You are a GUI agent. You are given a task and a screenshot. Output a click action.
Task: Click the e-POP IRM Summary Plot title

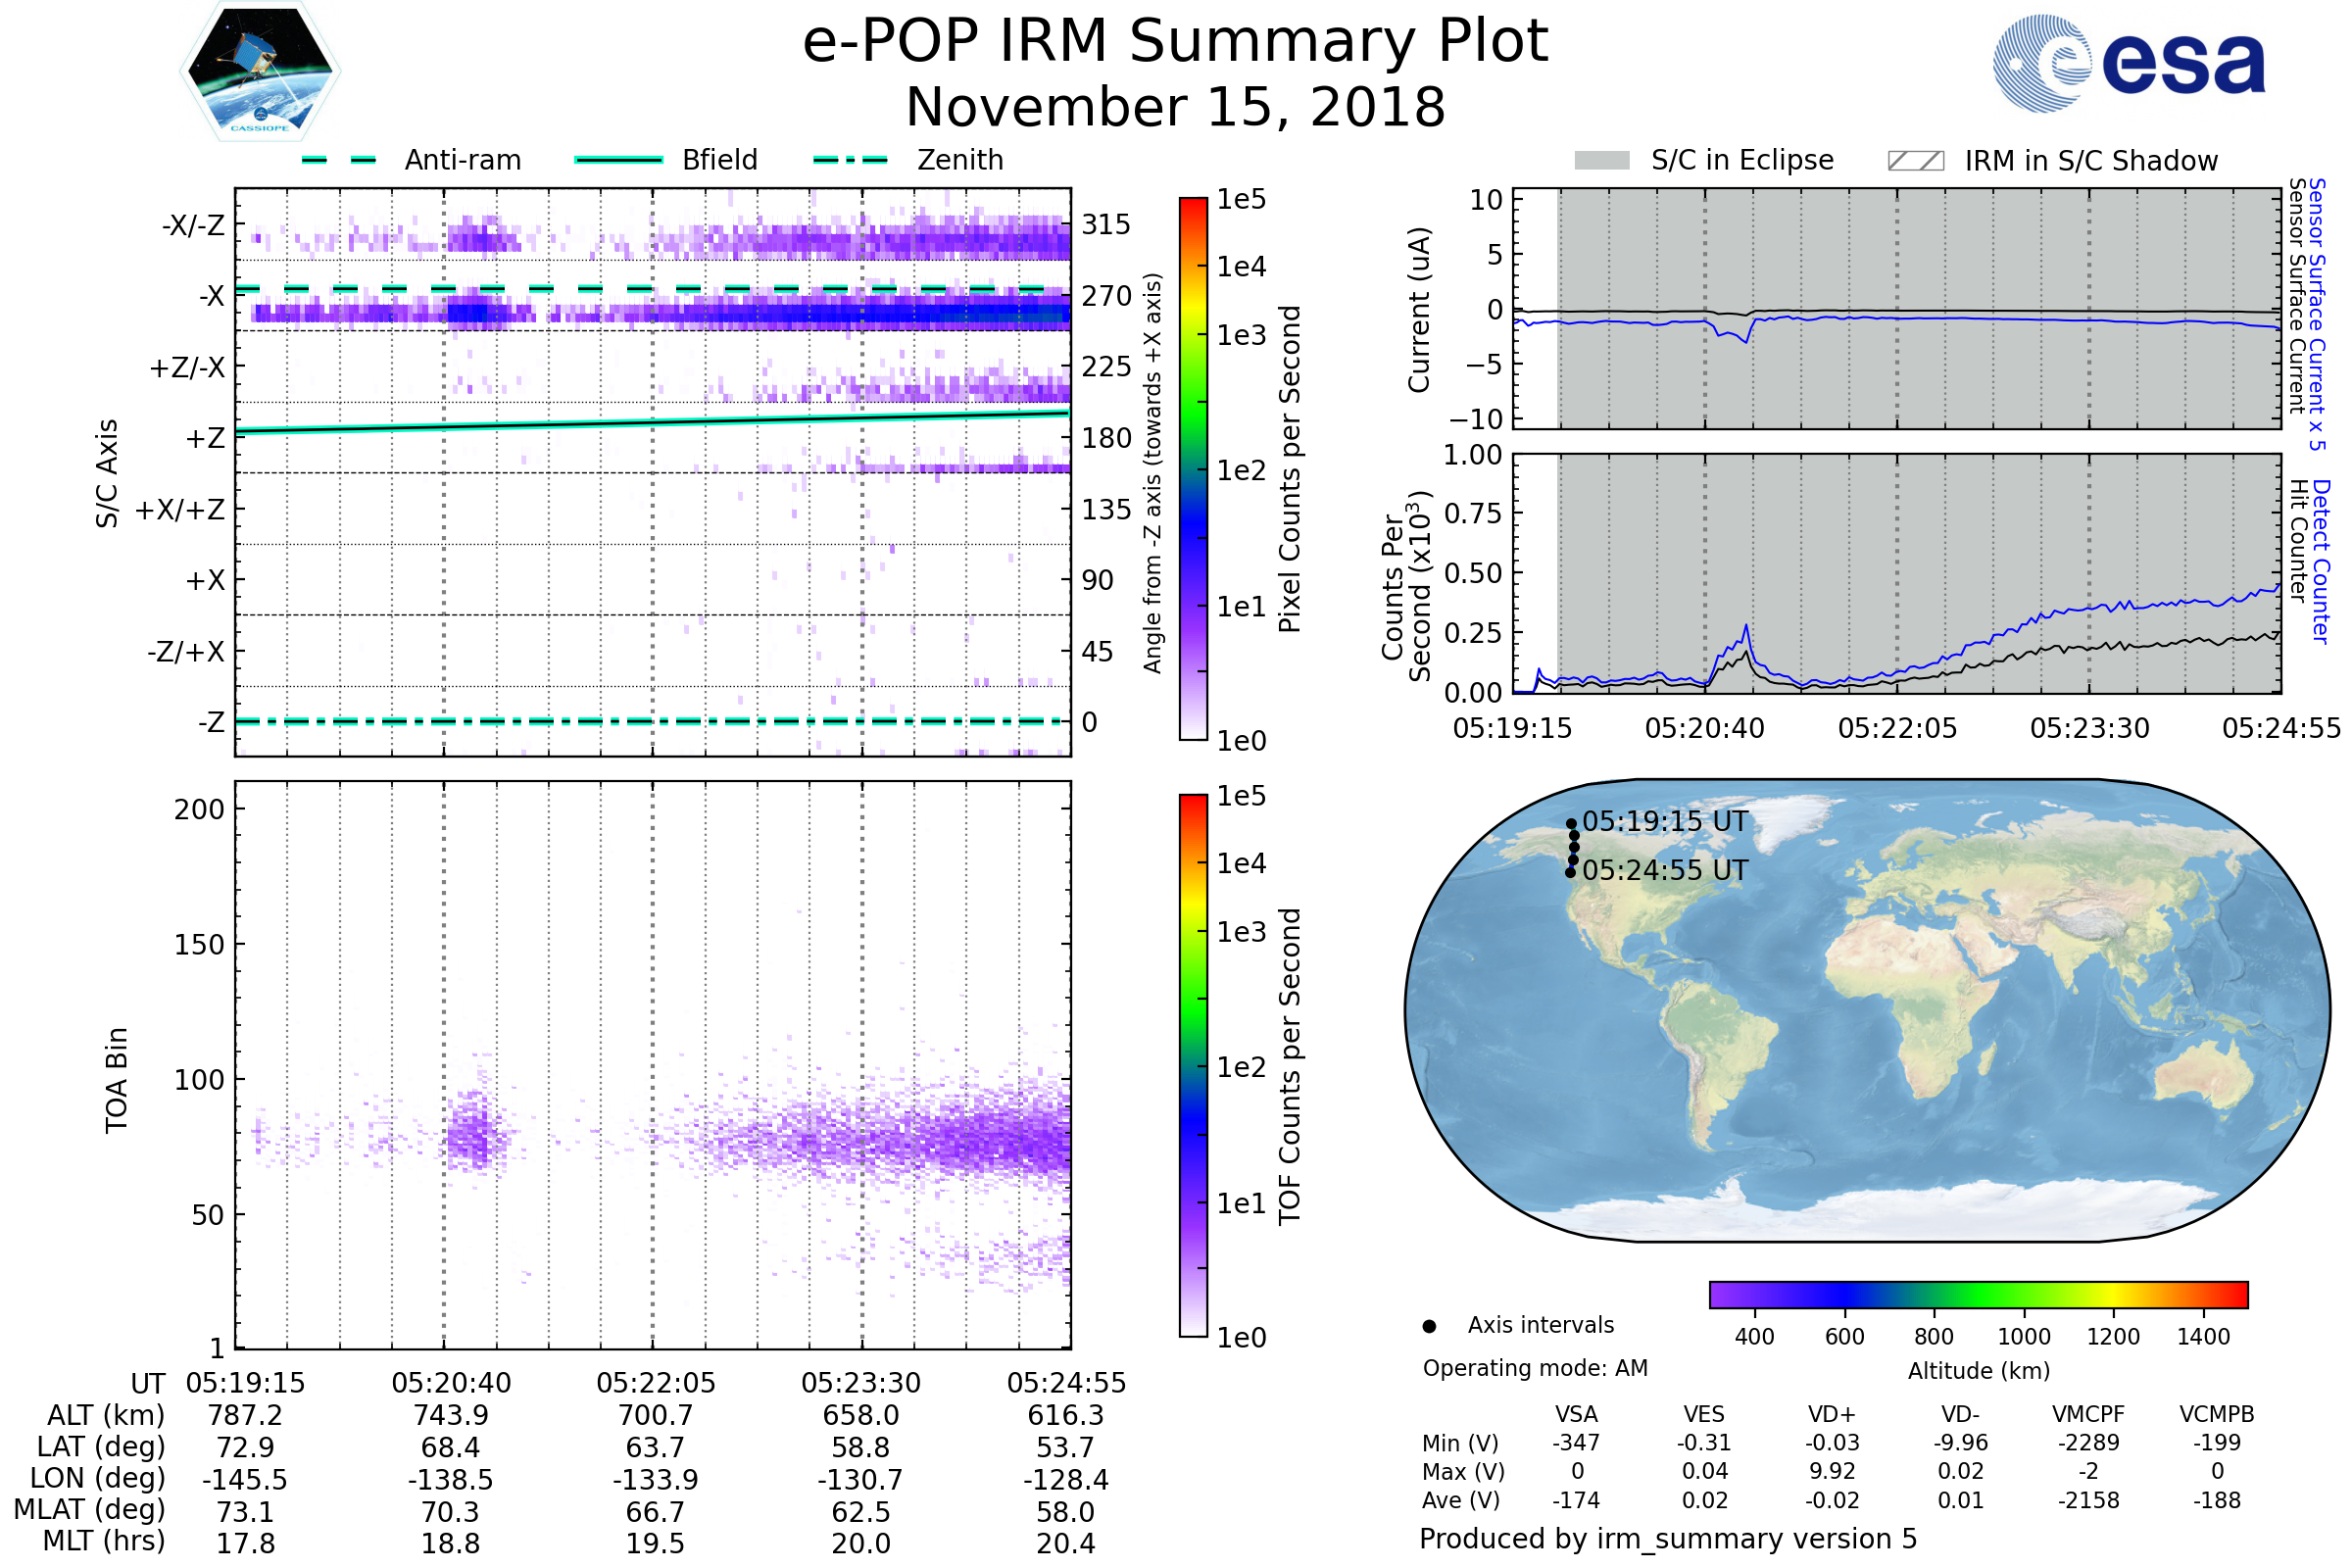point(1175,42)
